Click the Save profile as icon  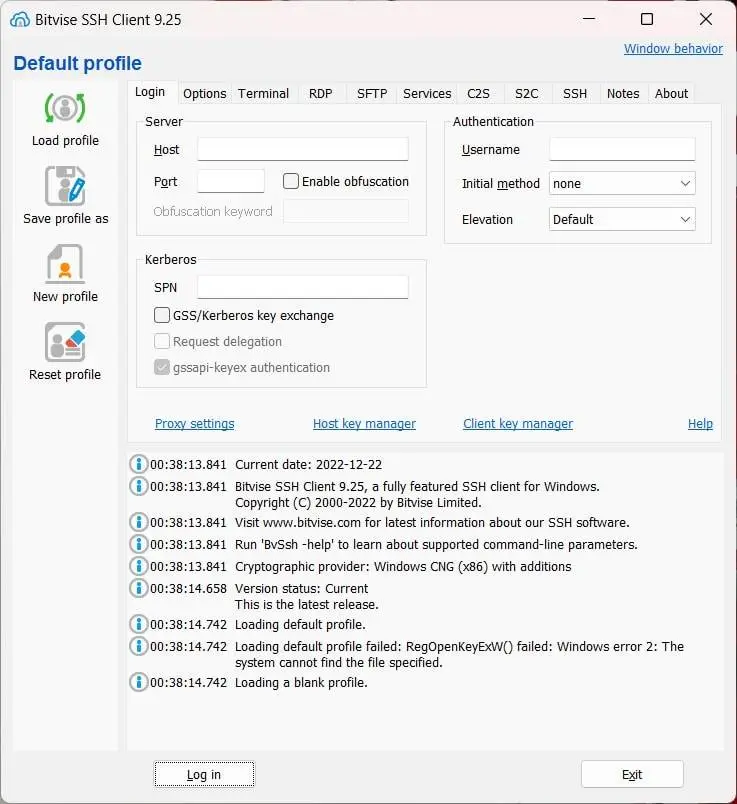click(65, 186)
